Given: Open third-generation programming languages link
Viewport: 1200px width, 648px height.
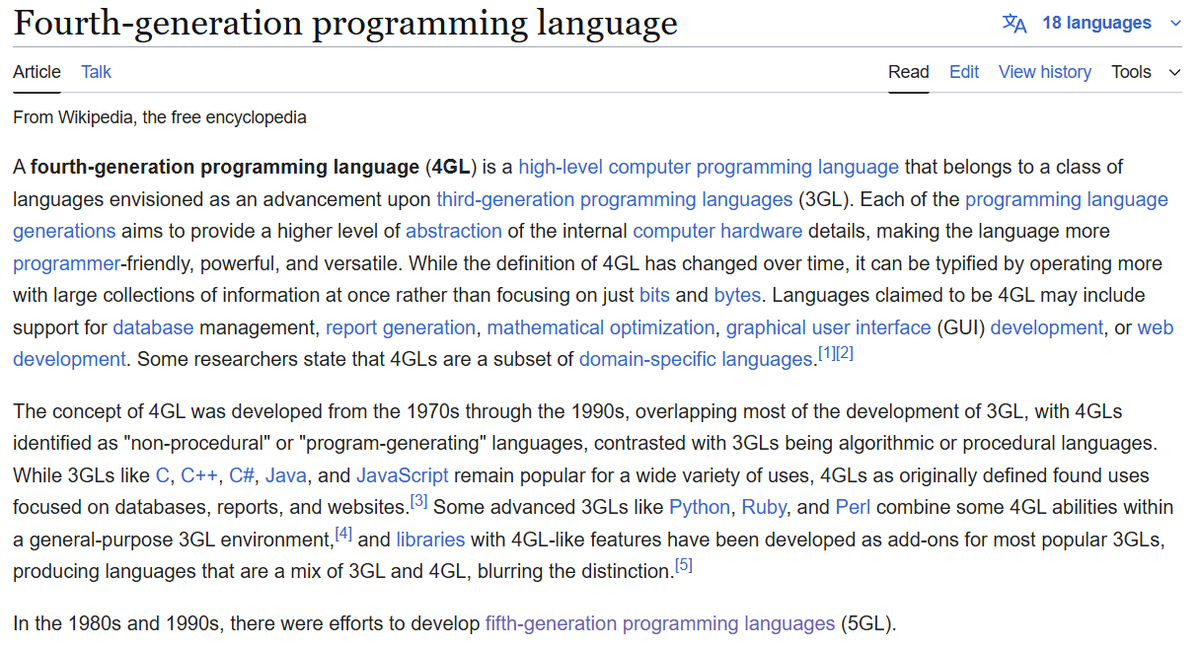Looking at the screenshot, I should tap(614, 199).
